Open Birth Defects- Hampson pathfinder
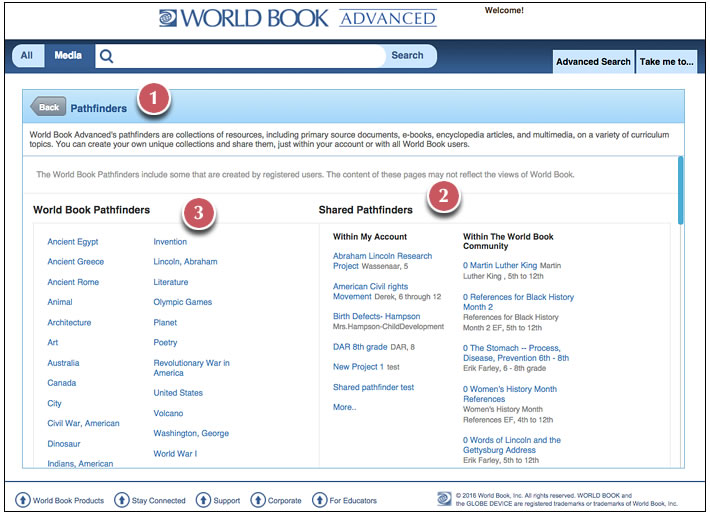The height and width of the screenshot is (522, 710). [x=376, y=316]
